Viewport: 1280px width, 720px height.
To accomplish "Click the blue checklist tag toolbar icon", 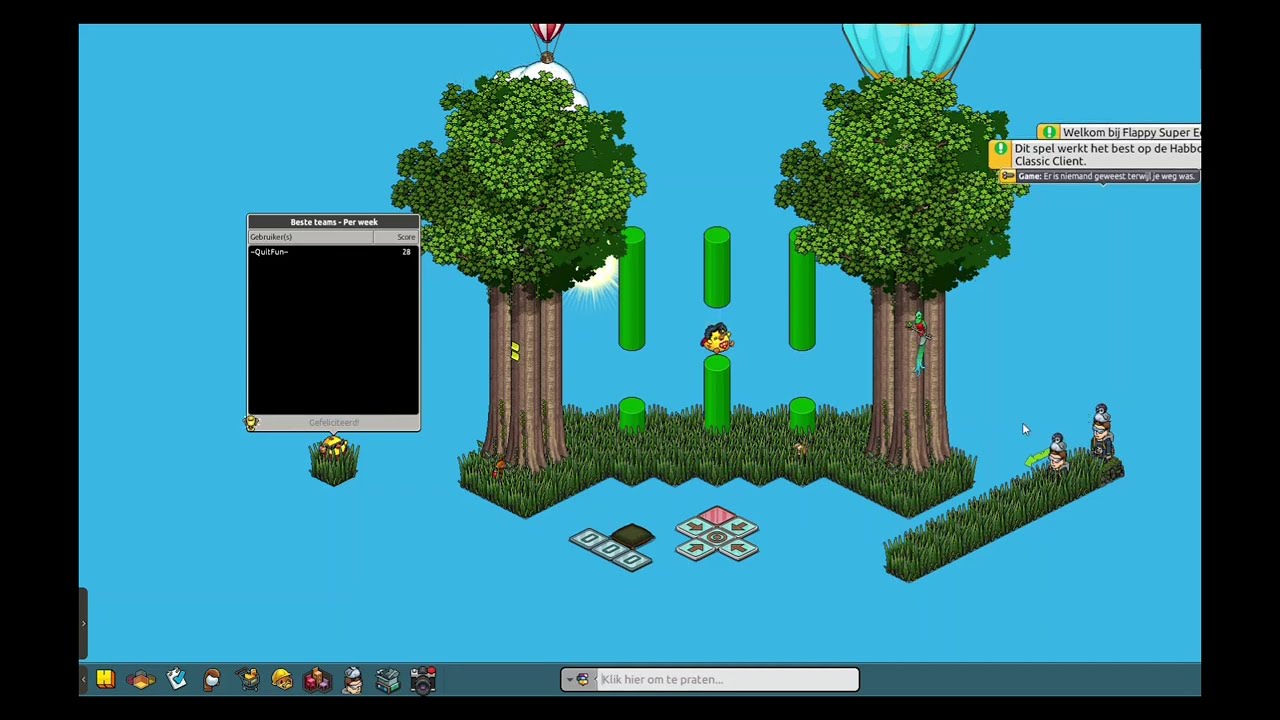I will coord(176,680).
